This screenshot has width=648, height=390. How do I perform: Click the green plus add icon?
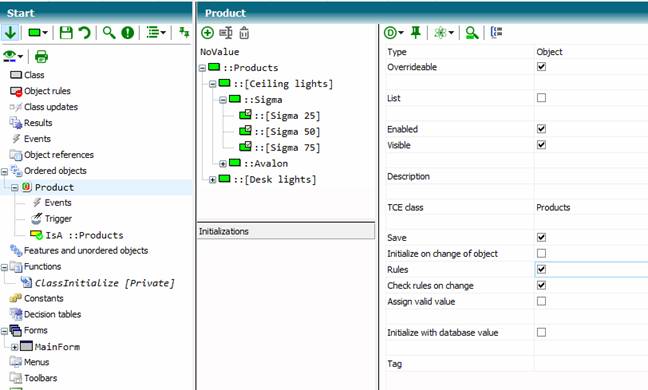[x=207, y=33]
